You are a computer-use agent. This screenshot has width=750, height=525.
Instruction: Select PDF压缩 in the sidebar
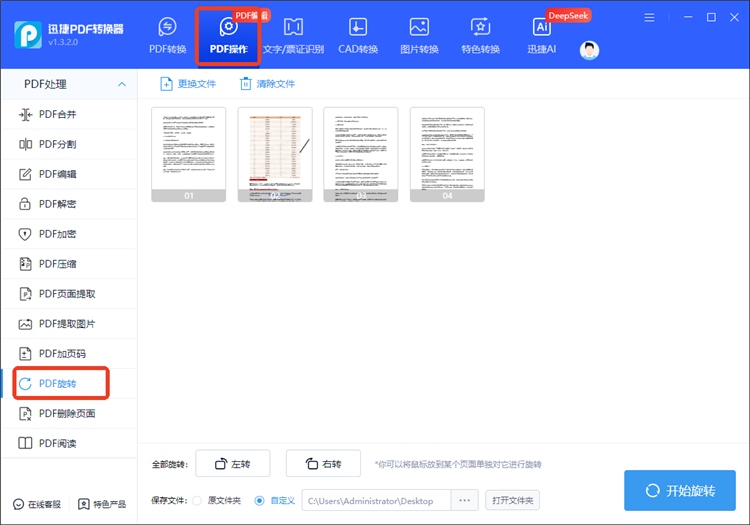coord(69,264)
